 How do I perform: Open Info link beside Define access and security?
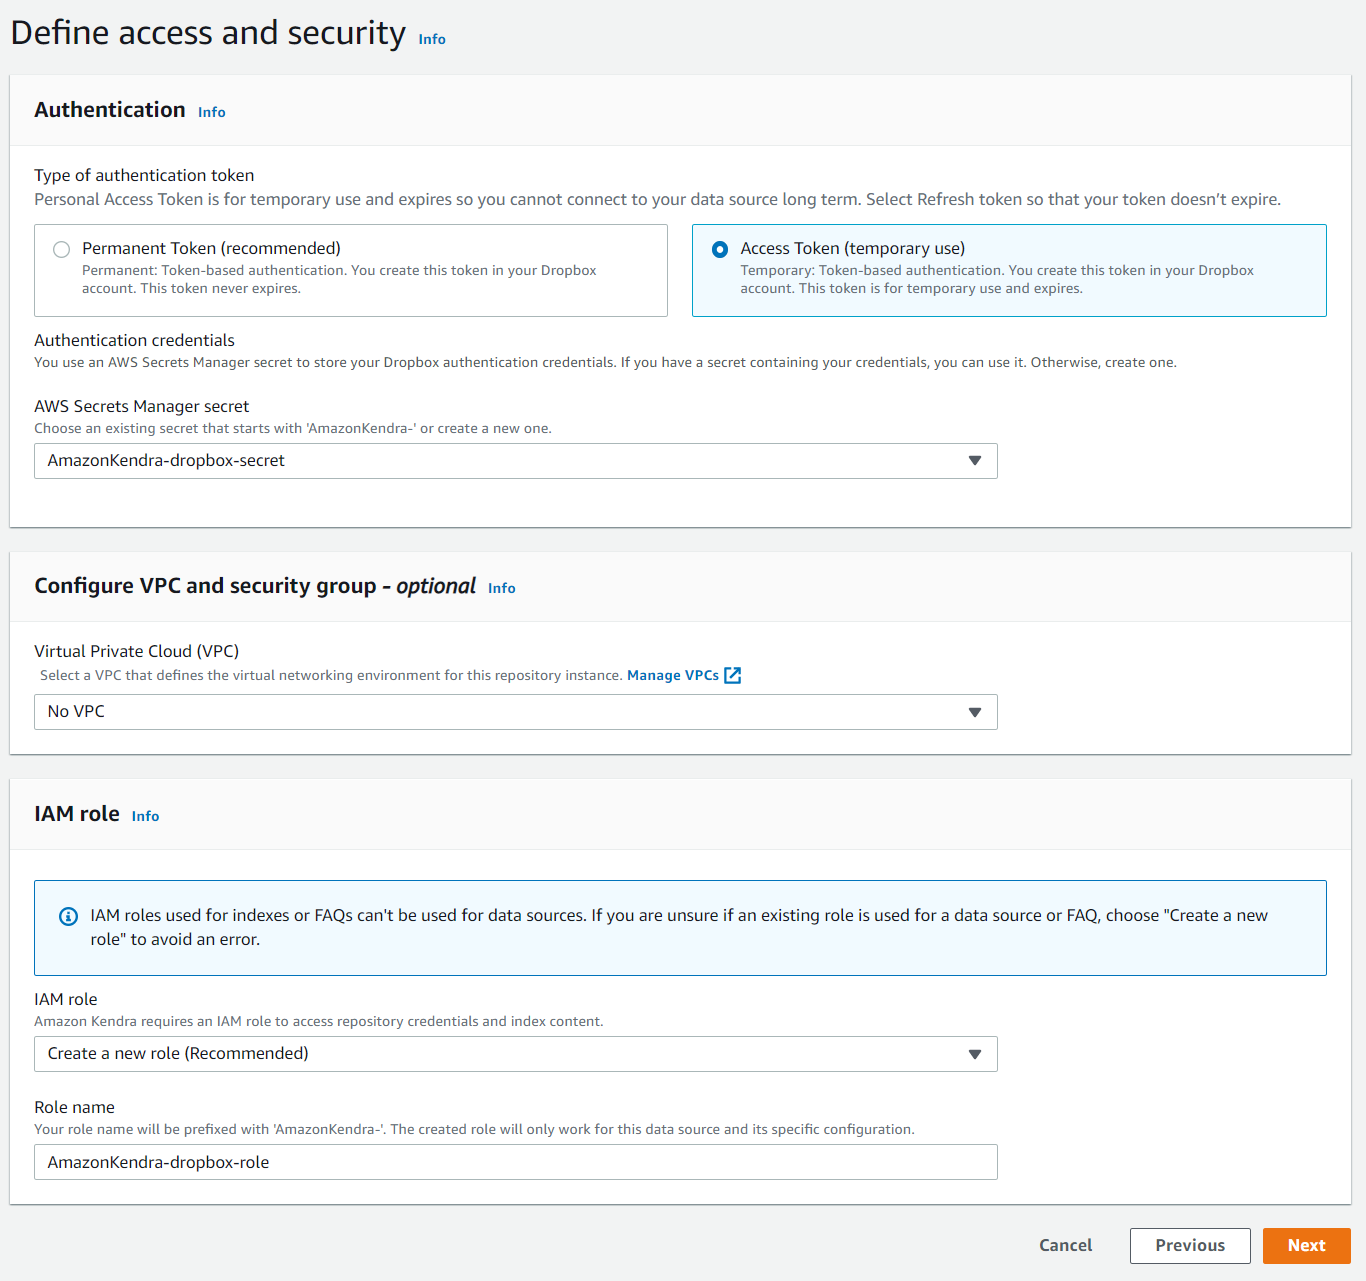pos(432,39)
